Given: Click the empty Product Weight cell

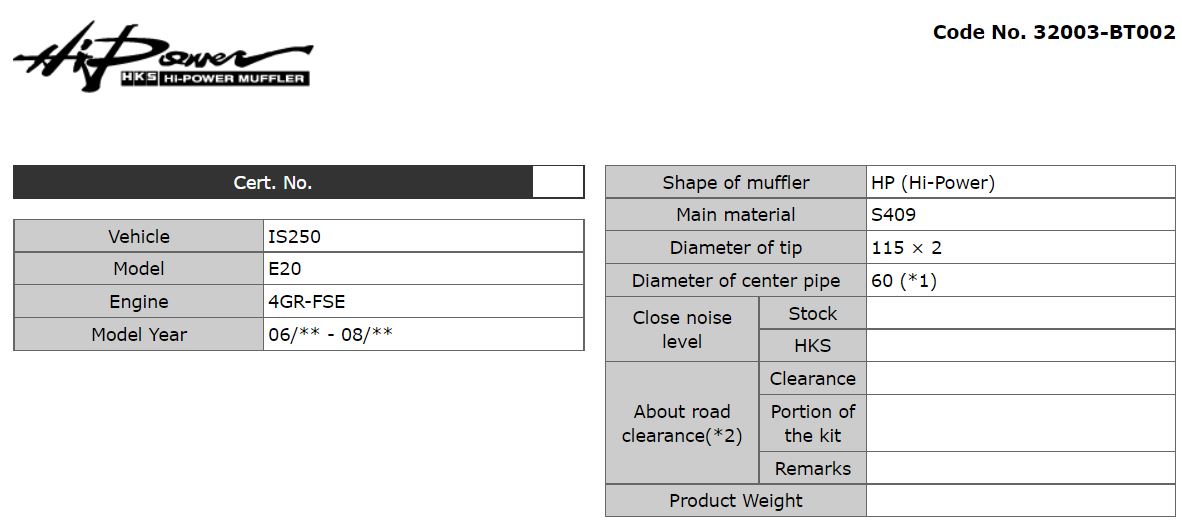Looking at the screenshot, I should (x=1021, y=501).
